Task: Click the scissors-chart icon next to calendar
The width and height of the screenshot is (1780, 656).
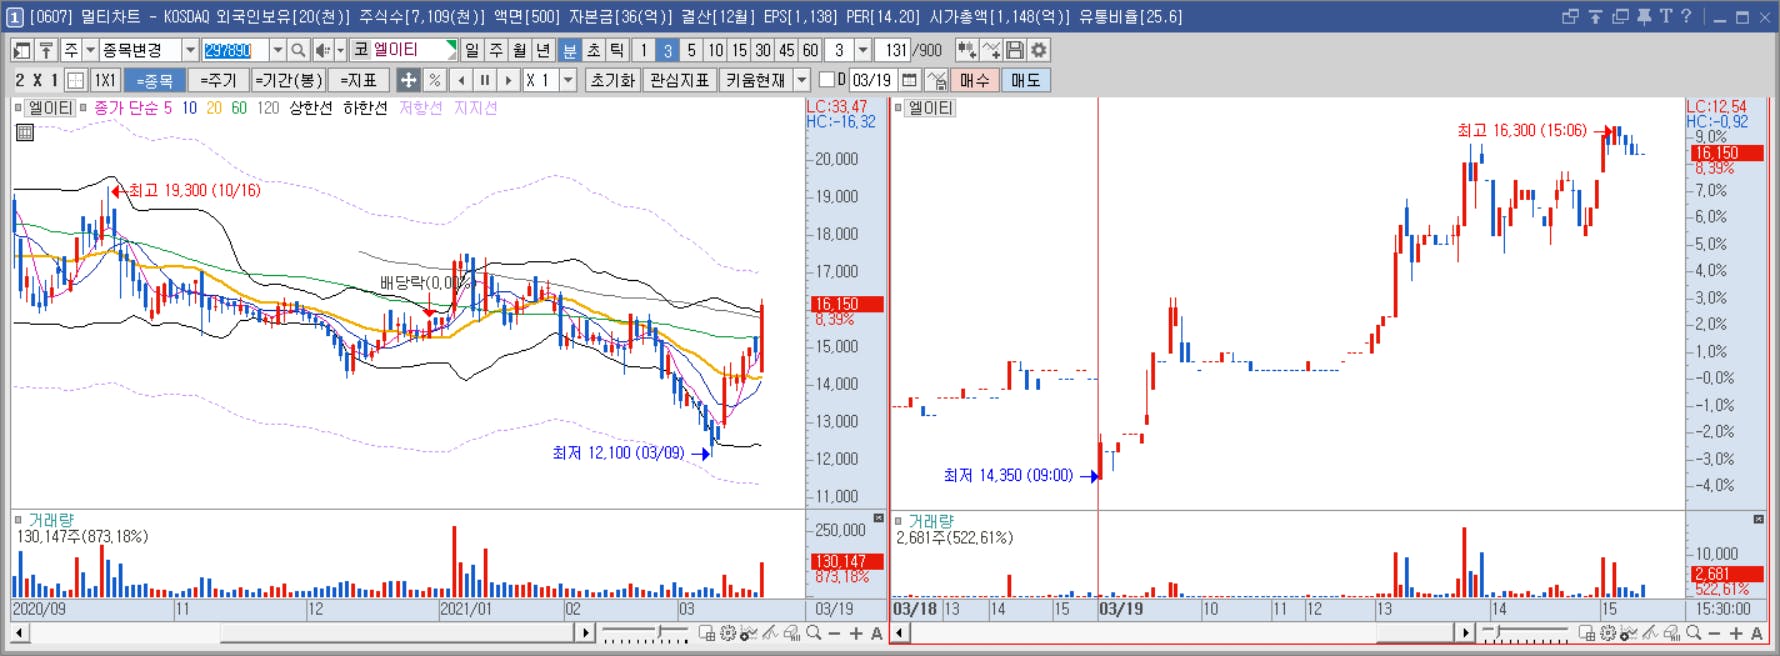Action: (x=936, y=80)
